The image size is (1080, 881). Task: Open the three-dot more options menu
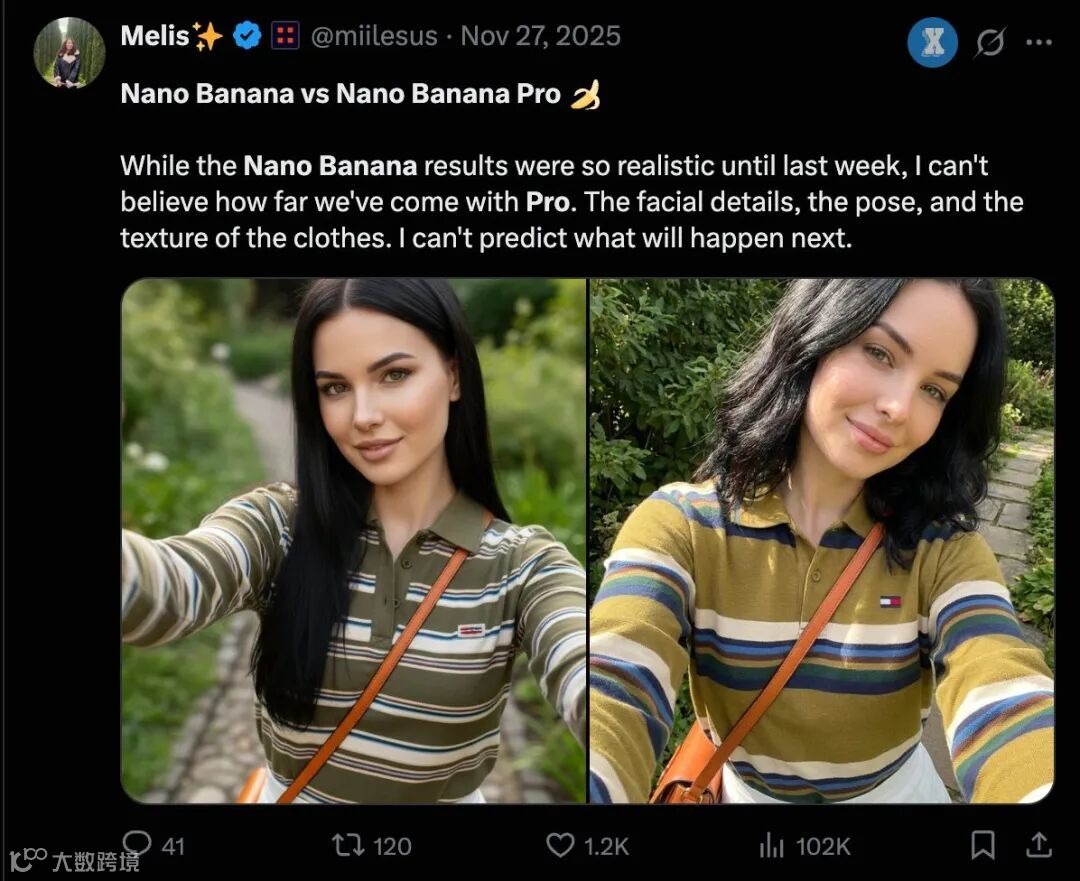point(1039,43)
